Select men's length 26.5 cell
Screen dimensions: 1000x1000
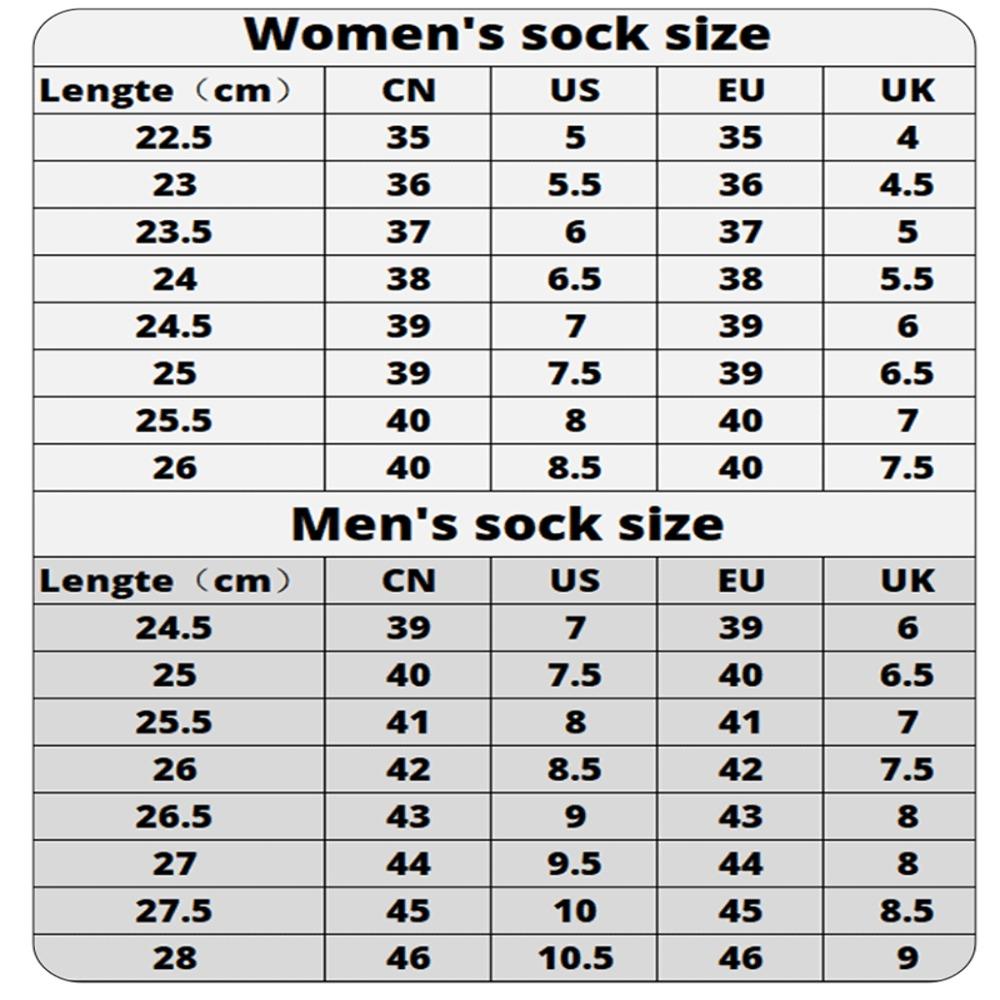pyautogui.click(x=179, y=817)
